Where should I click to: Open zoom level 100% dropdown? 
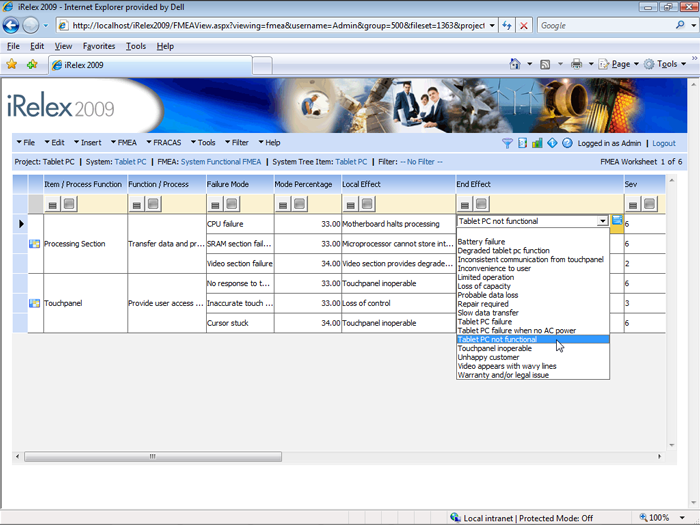click(682, 518)
